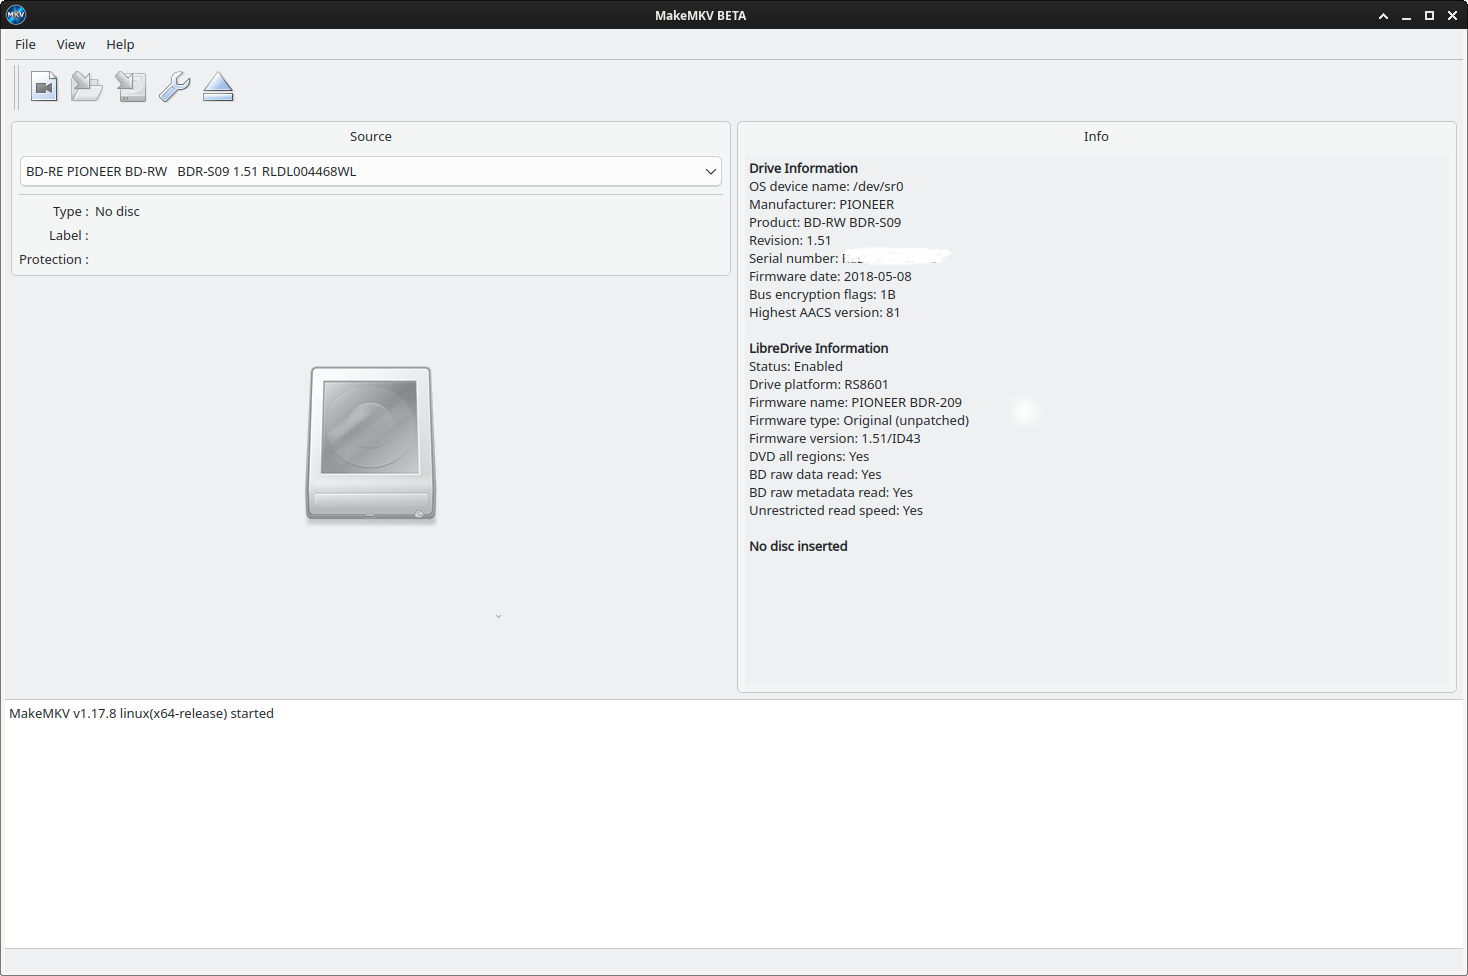The image size is (1468, 976).
Task: Select the Protection field label
Action: click(52, 259)
